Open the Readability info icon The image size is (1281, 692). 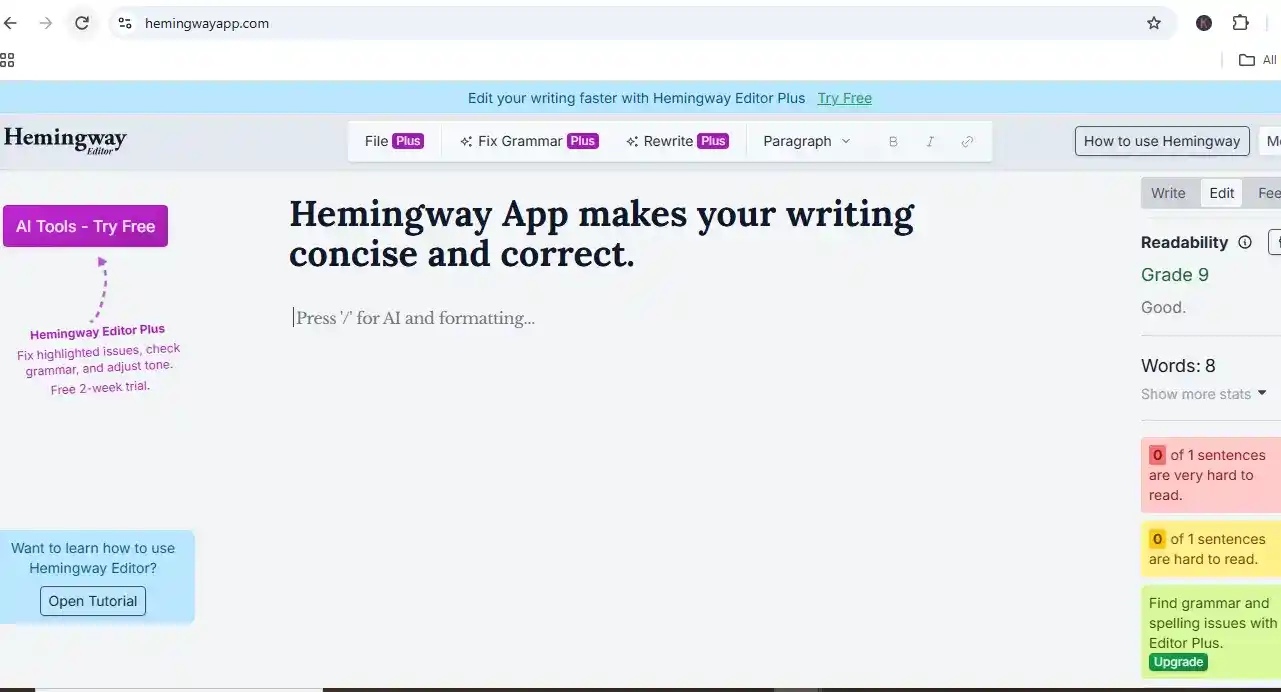click(x=1245, y=242)
